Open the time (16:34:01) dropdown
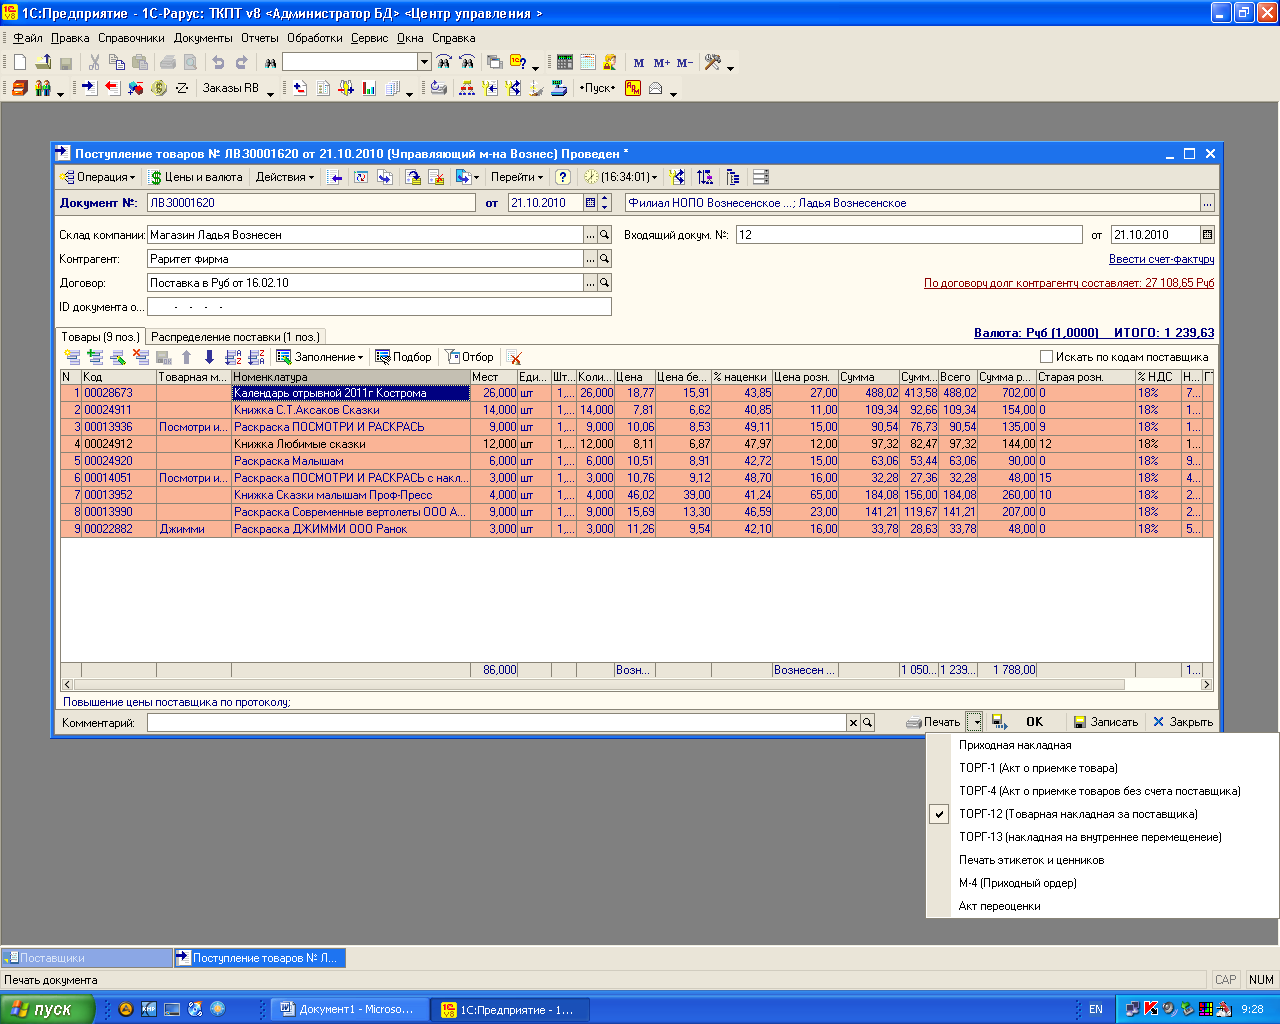Image resolution: width=1280 pixels, height=1024 pixels. pyautogui.click(x=622, y=177)
